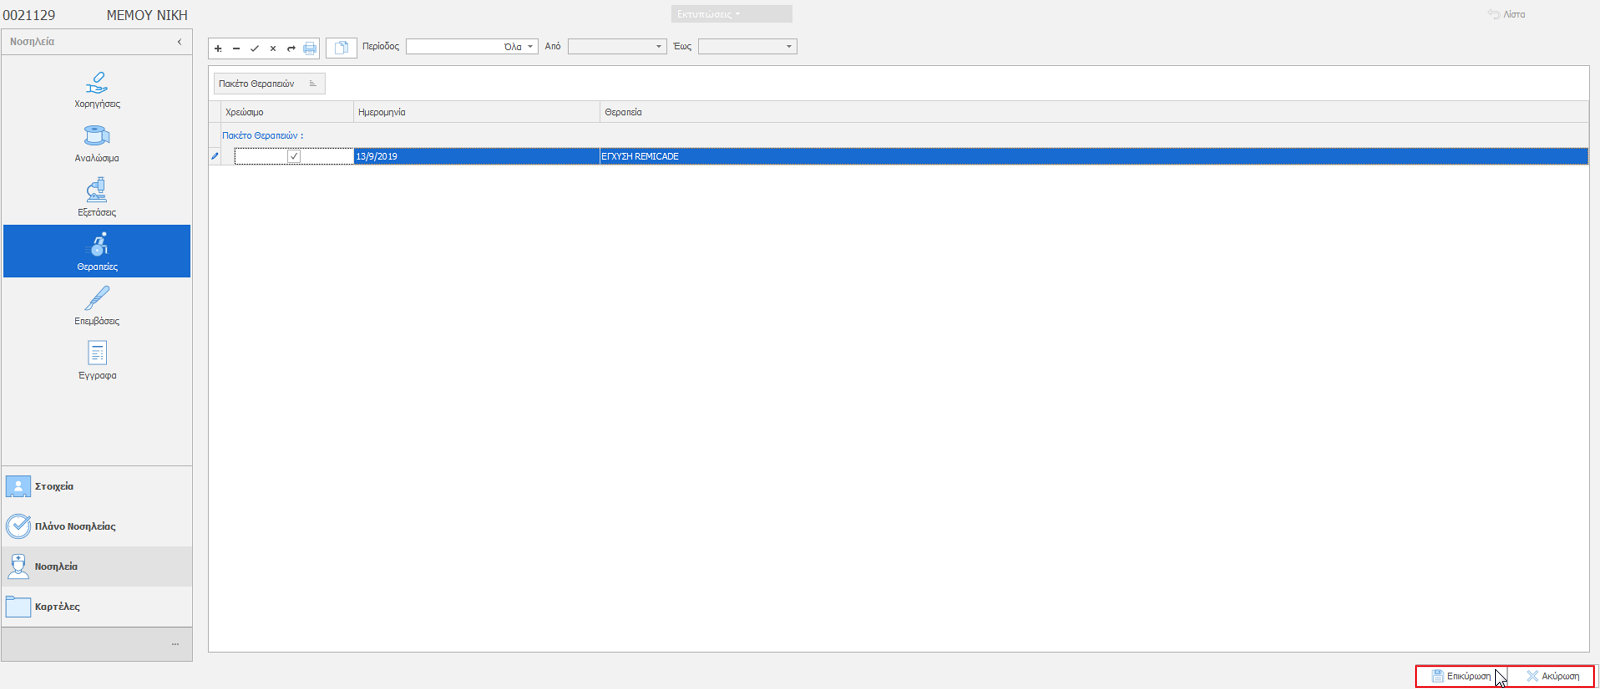This screenshot has width=1600, height=689.
Task: Open the Αναλώσιμα consumables icon
Action: coord(97,137)
